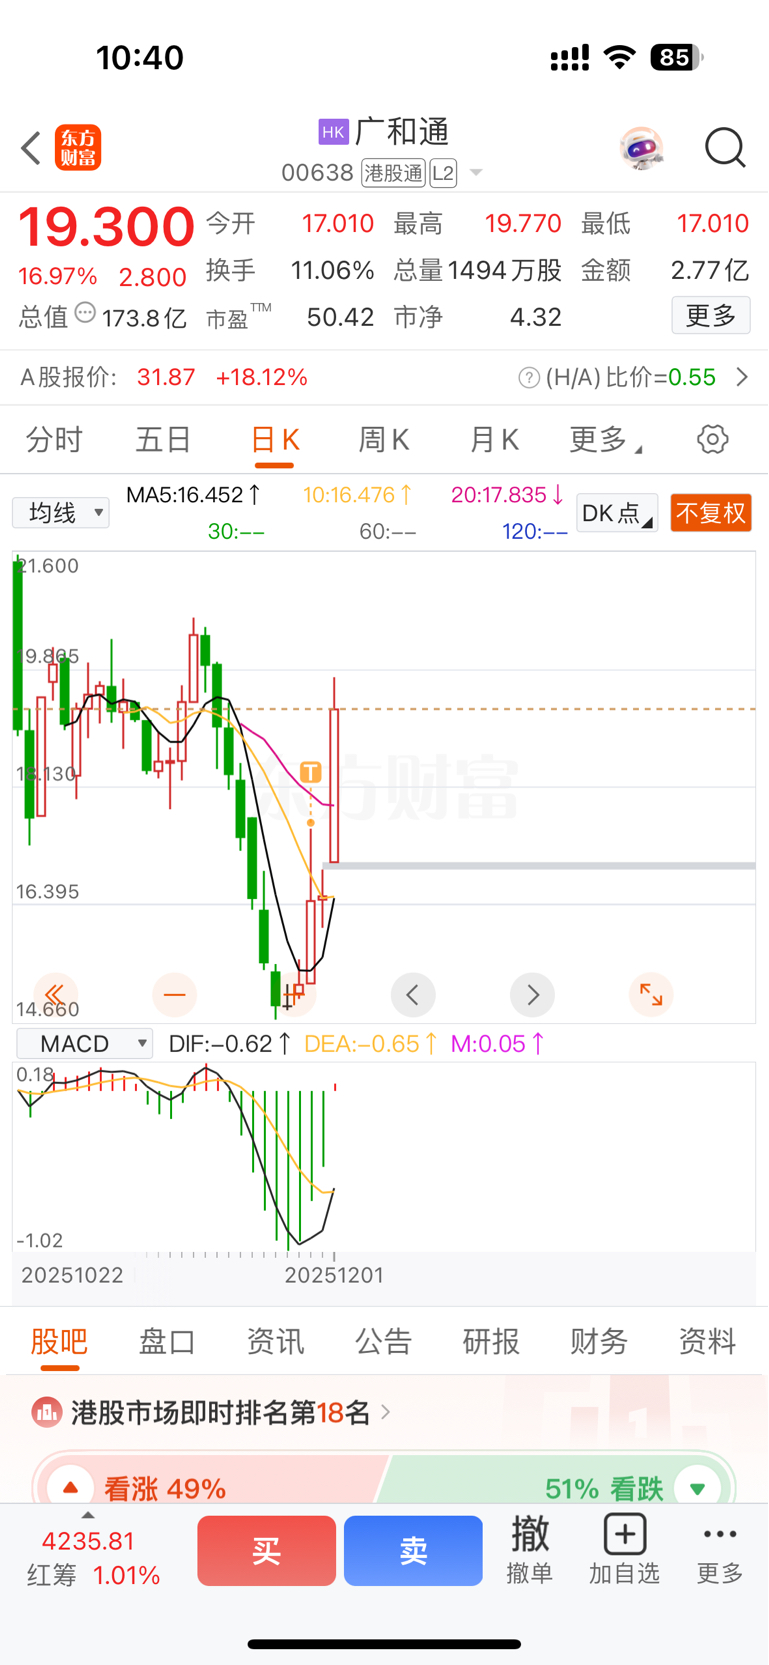
Task: Open the 均线 indicator dropdown
Action: [x=61, y=513]
